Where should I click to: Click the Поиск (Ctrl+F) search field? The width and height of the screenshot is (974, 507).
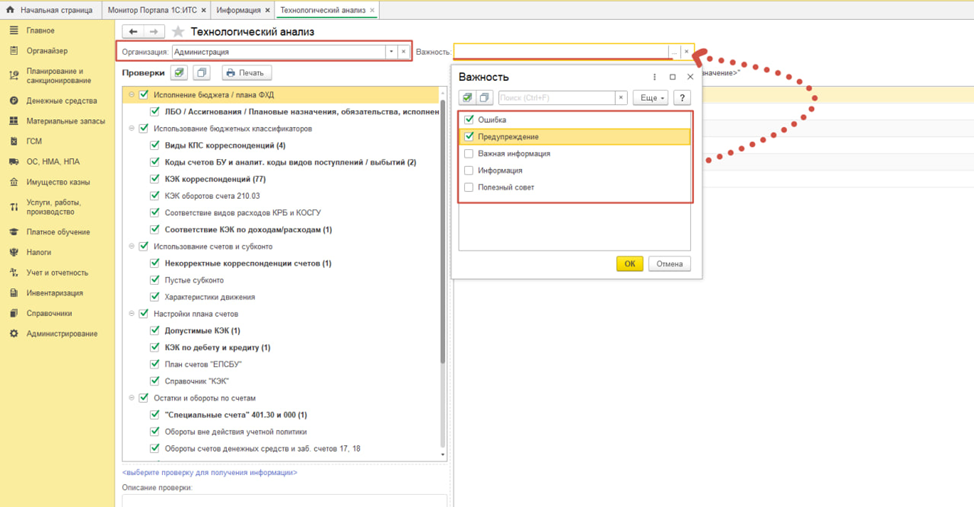point(557,98)
